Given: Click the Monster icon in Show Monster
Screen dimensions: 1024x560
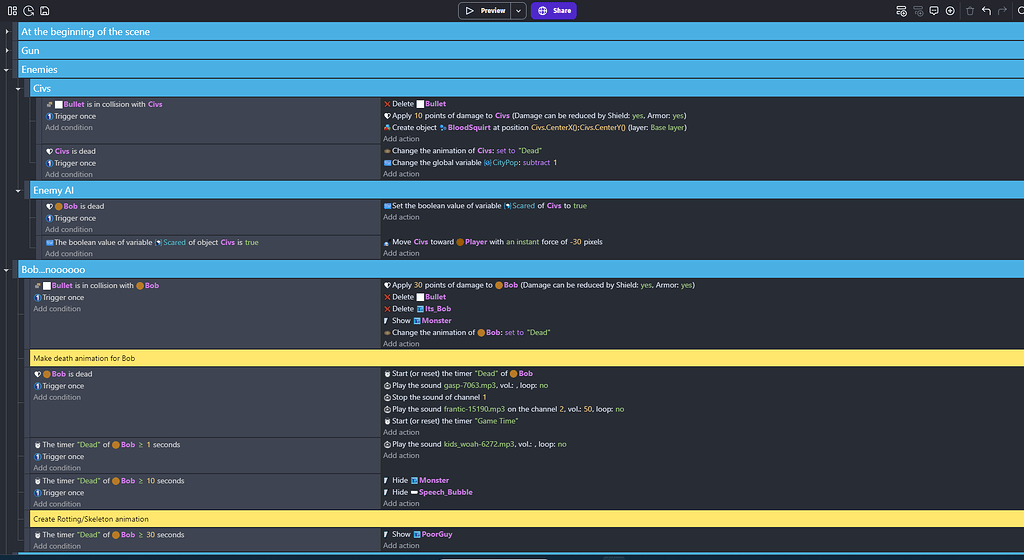Looking at the screenshot, I should (417, 321).
